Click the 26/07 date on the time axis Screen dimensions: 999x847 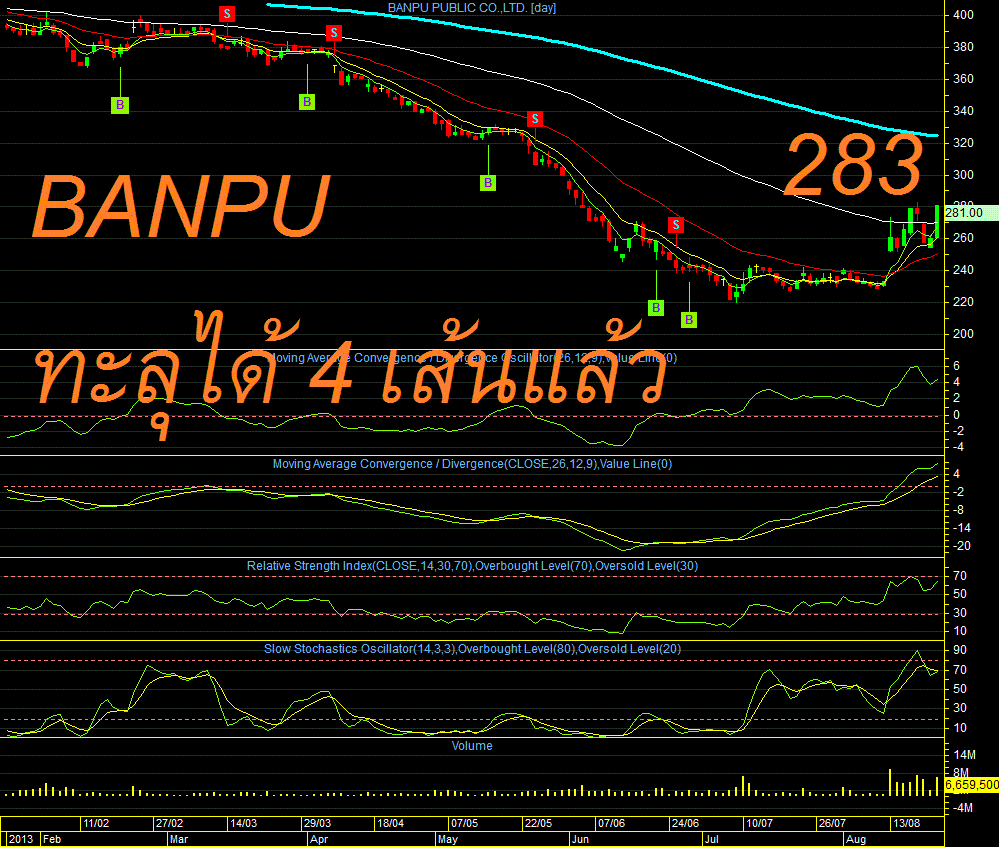[832, 823]
